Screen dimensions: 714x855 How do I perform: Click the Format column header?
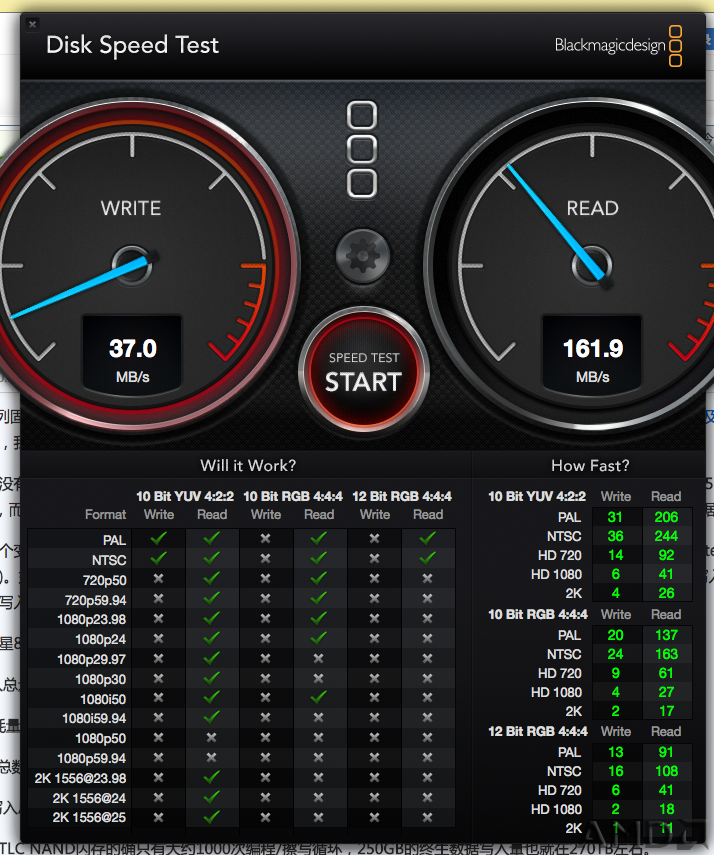tap(105, 515)
